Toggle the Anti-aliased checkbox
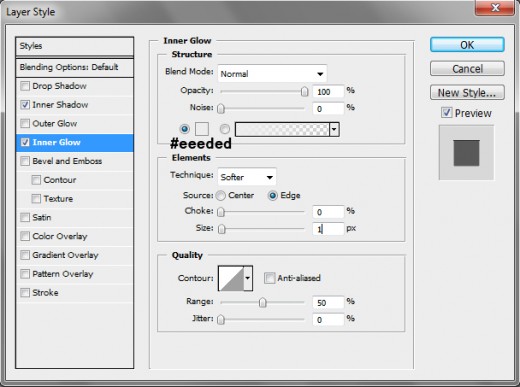The image size is (520, 387). tap(269, 278)
